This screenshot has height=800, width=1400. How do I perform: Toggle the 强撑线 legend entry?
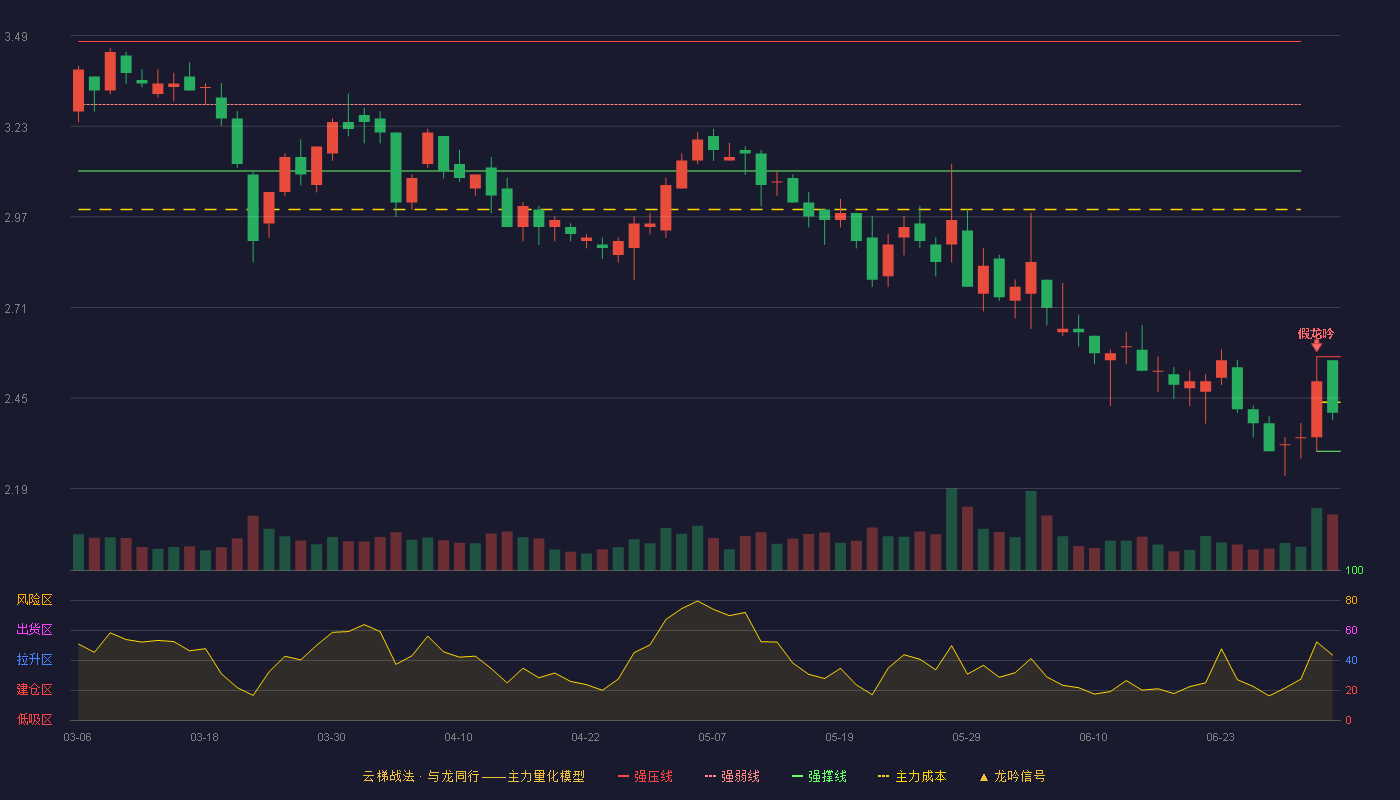(819, 776)
